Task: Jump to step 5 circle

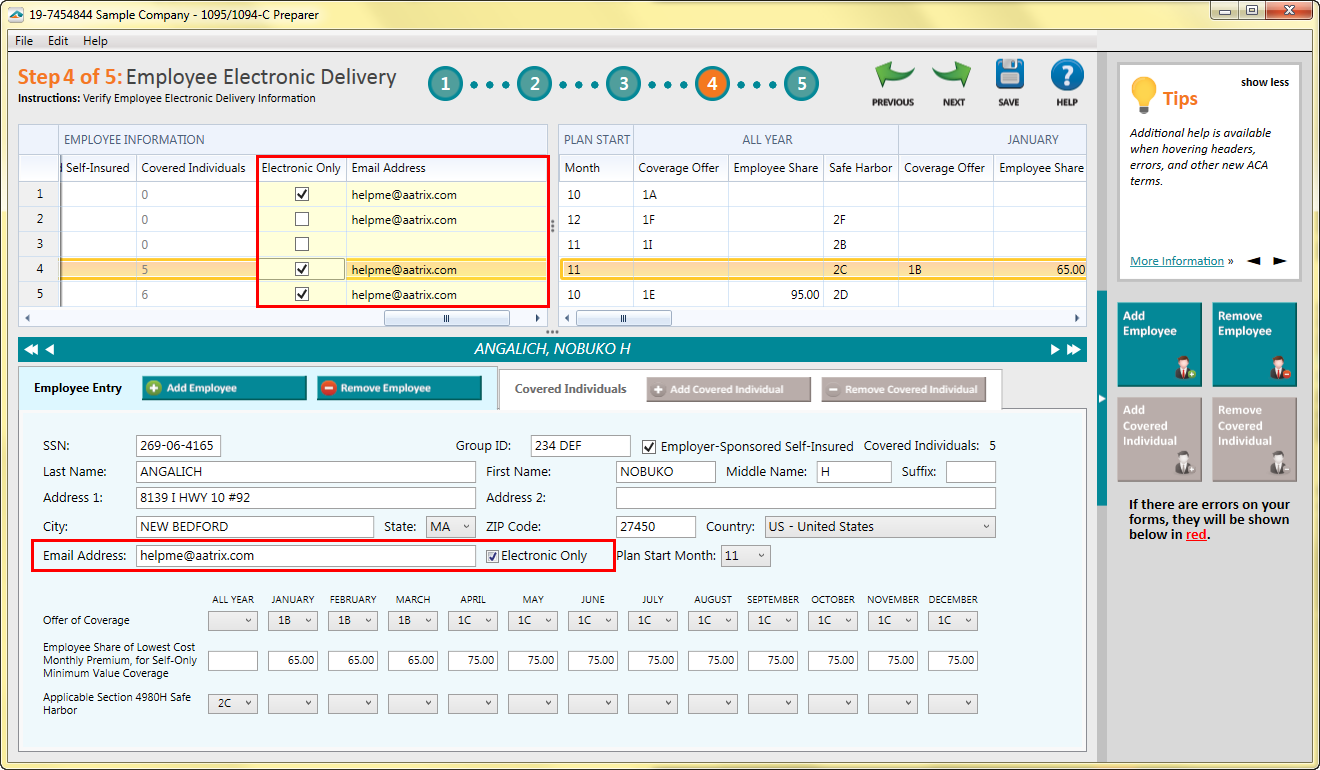Action: pos(801,84)
